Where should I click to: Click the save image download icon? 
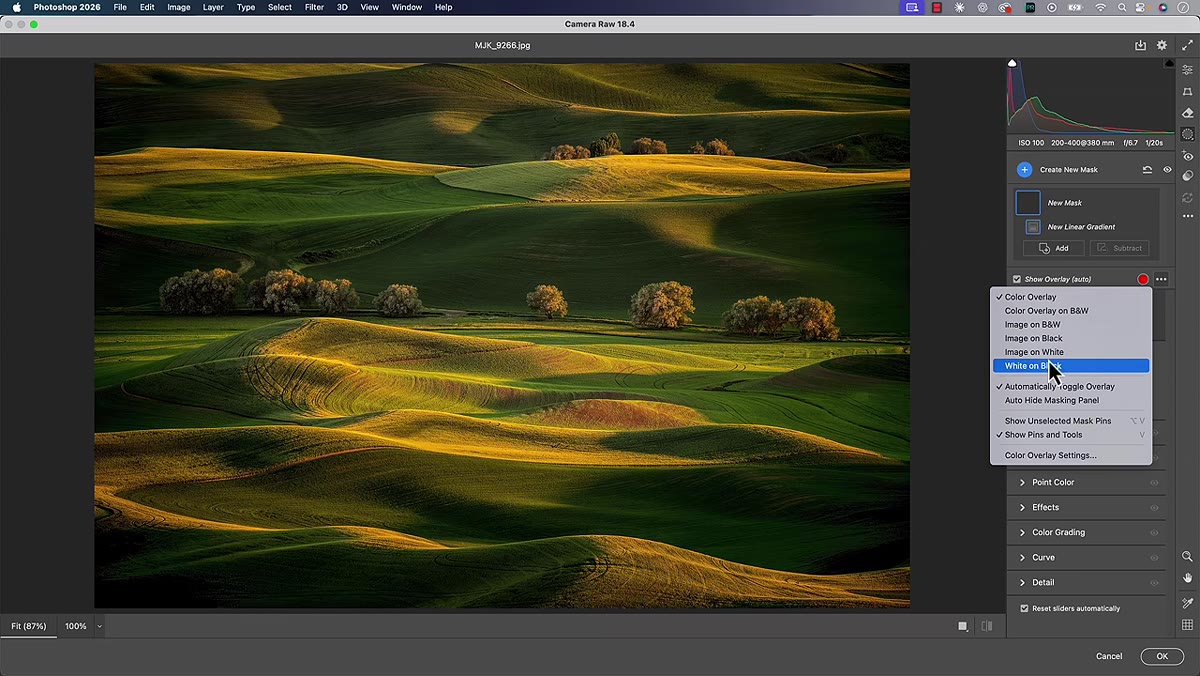pyautogui.click(x=1141, y=45)
